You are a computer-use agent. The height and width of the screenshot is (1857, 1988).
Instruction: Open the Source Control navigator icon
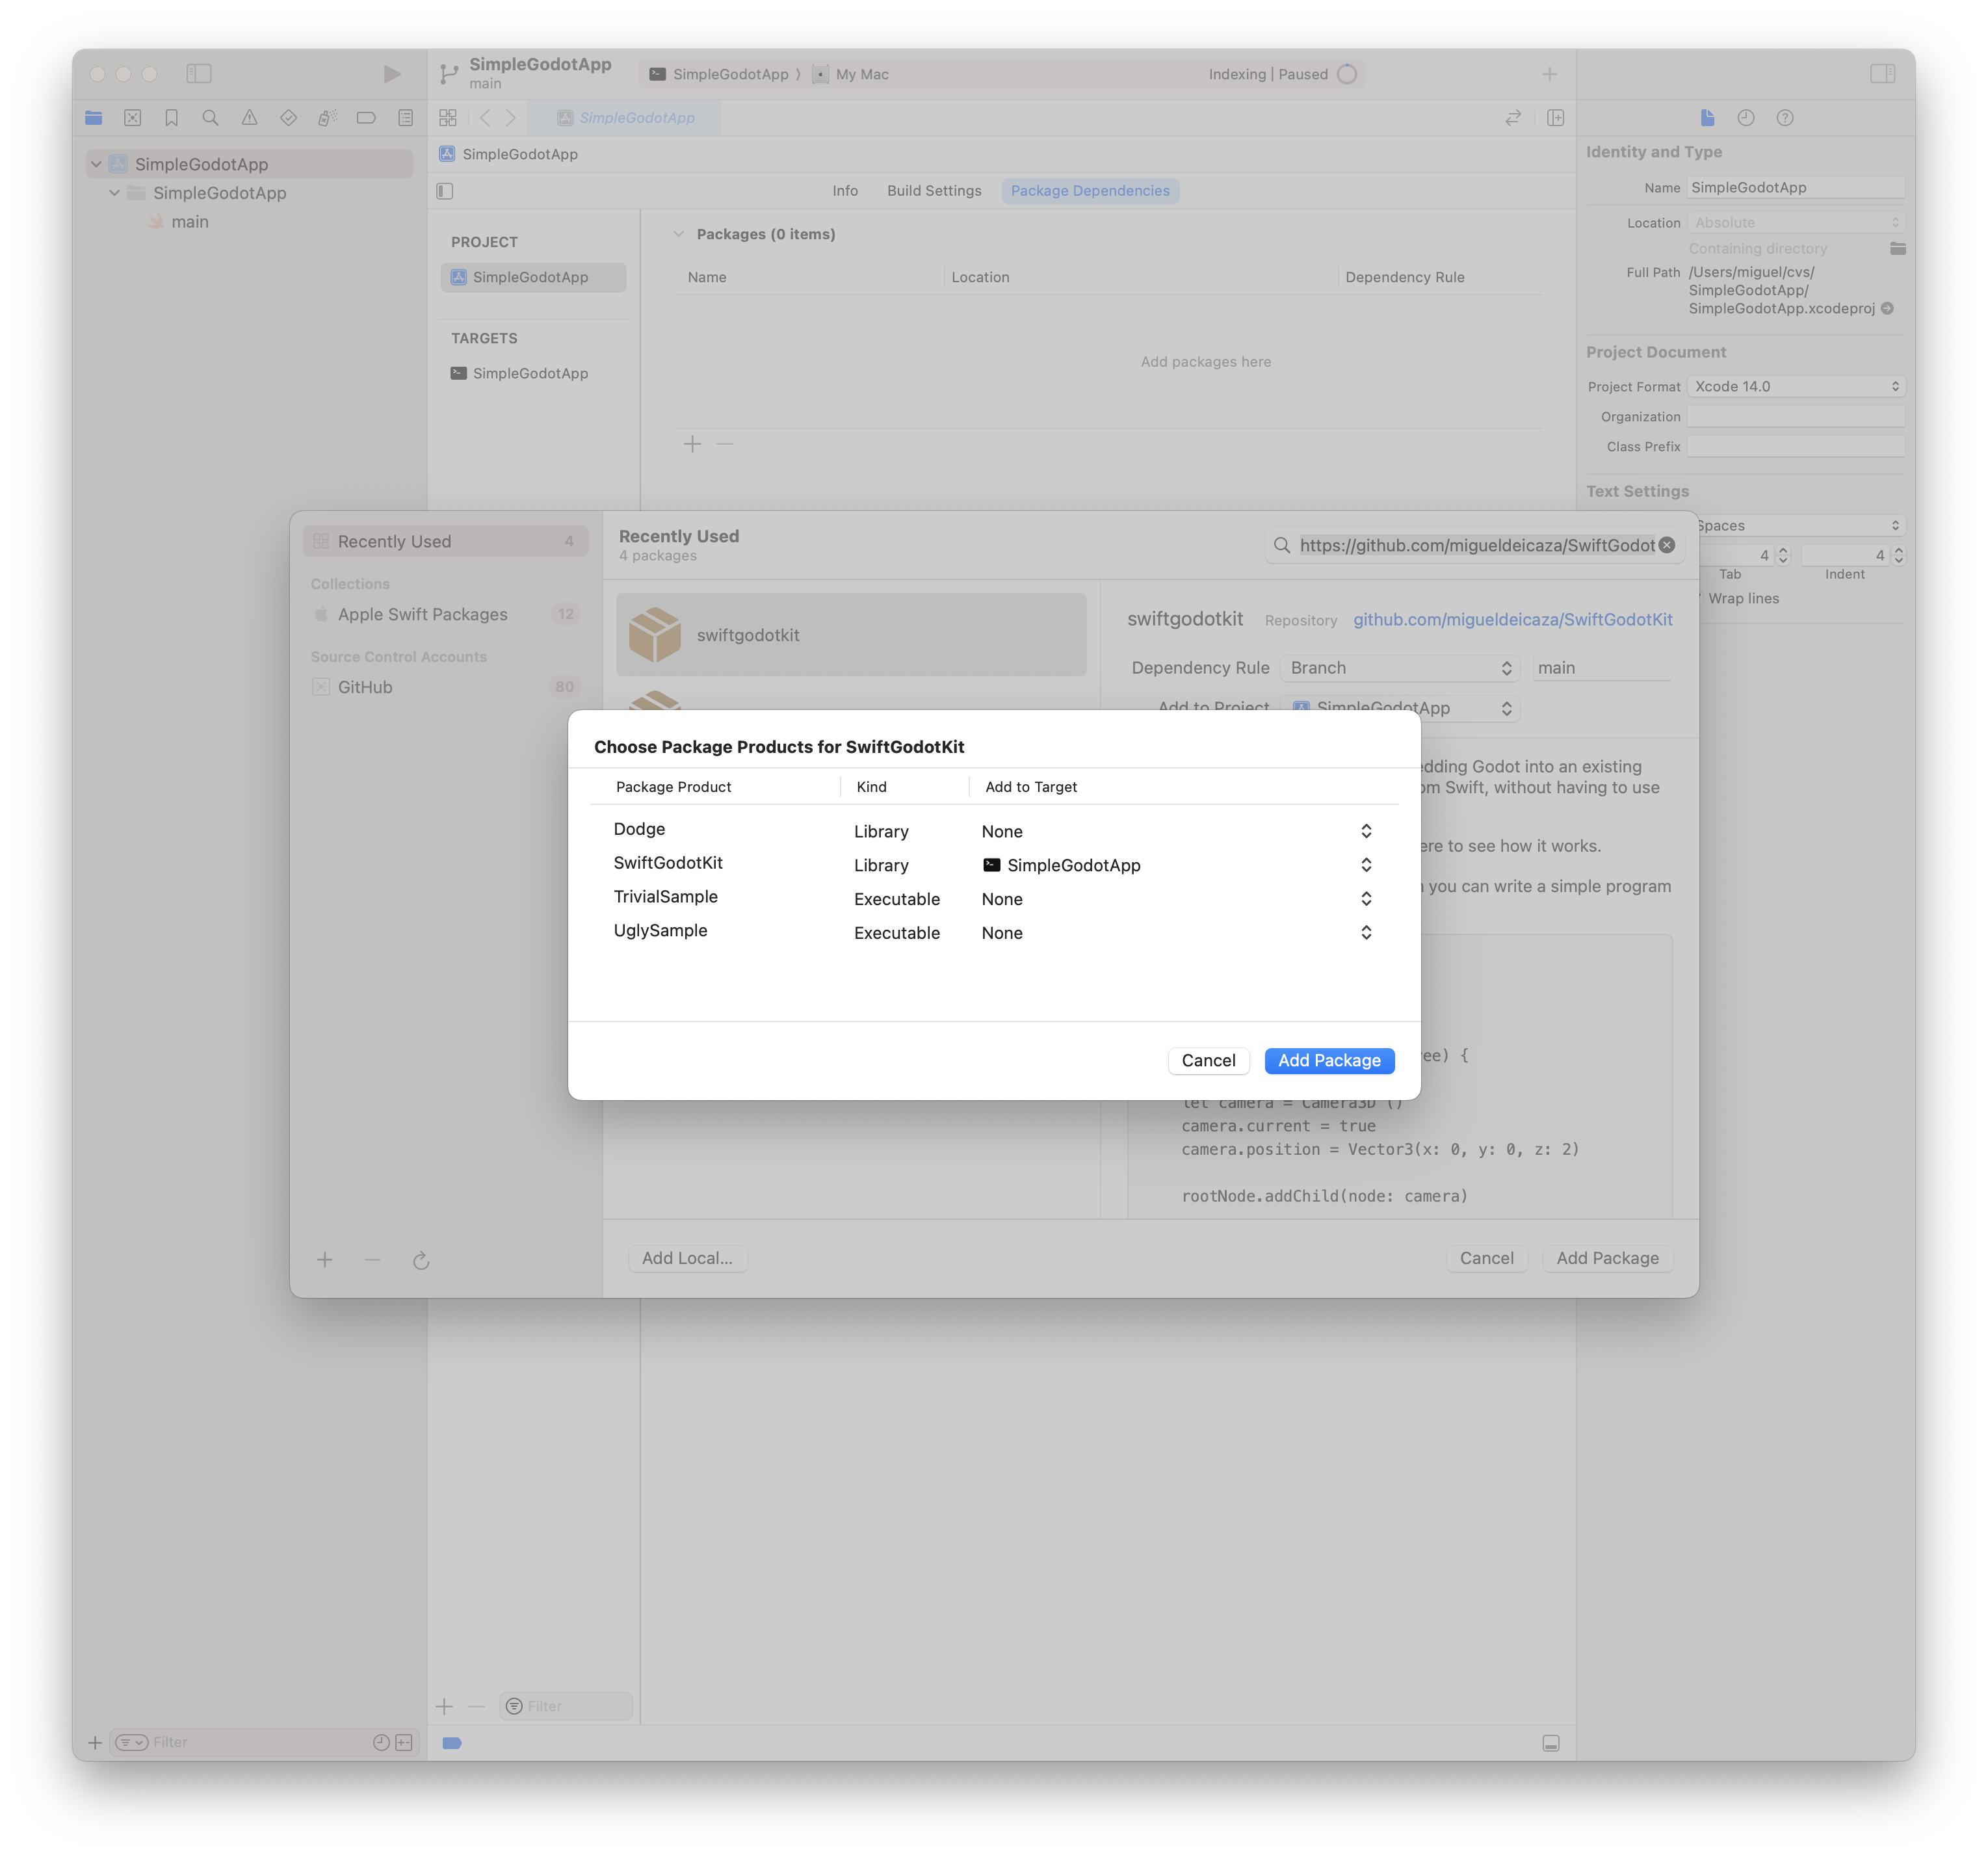(x=132, y=118)
